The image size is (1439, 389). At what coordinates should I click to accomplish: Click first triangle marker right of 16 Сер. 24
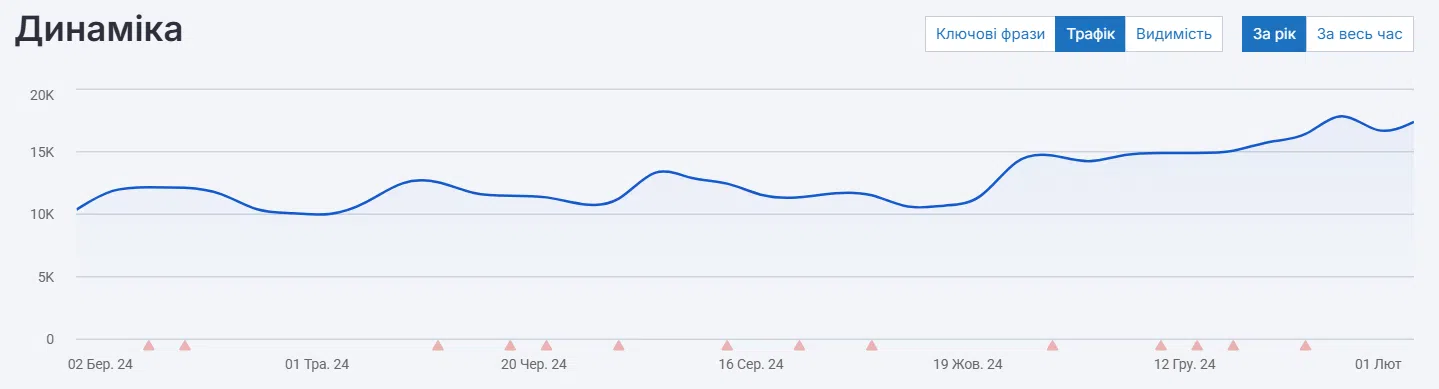pyautogui.click(x=799, y=345)
